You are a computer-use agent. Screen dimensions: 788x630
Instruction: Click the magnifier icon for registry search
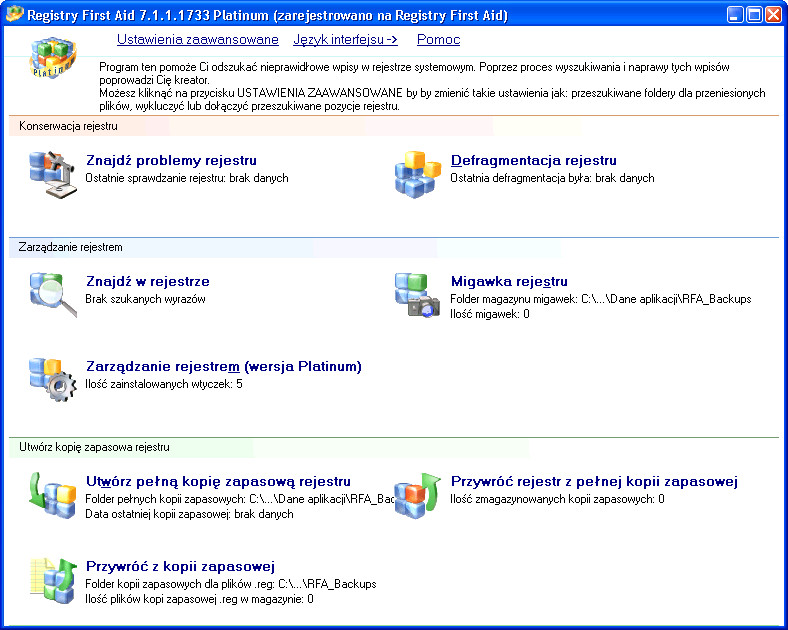[x=53, y=295]
